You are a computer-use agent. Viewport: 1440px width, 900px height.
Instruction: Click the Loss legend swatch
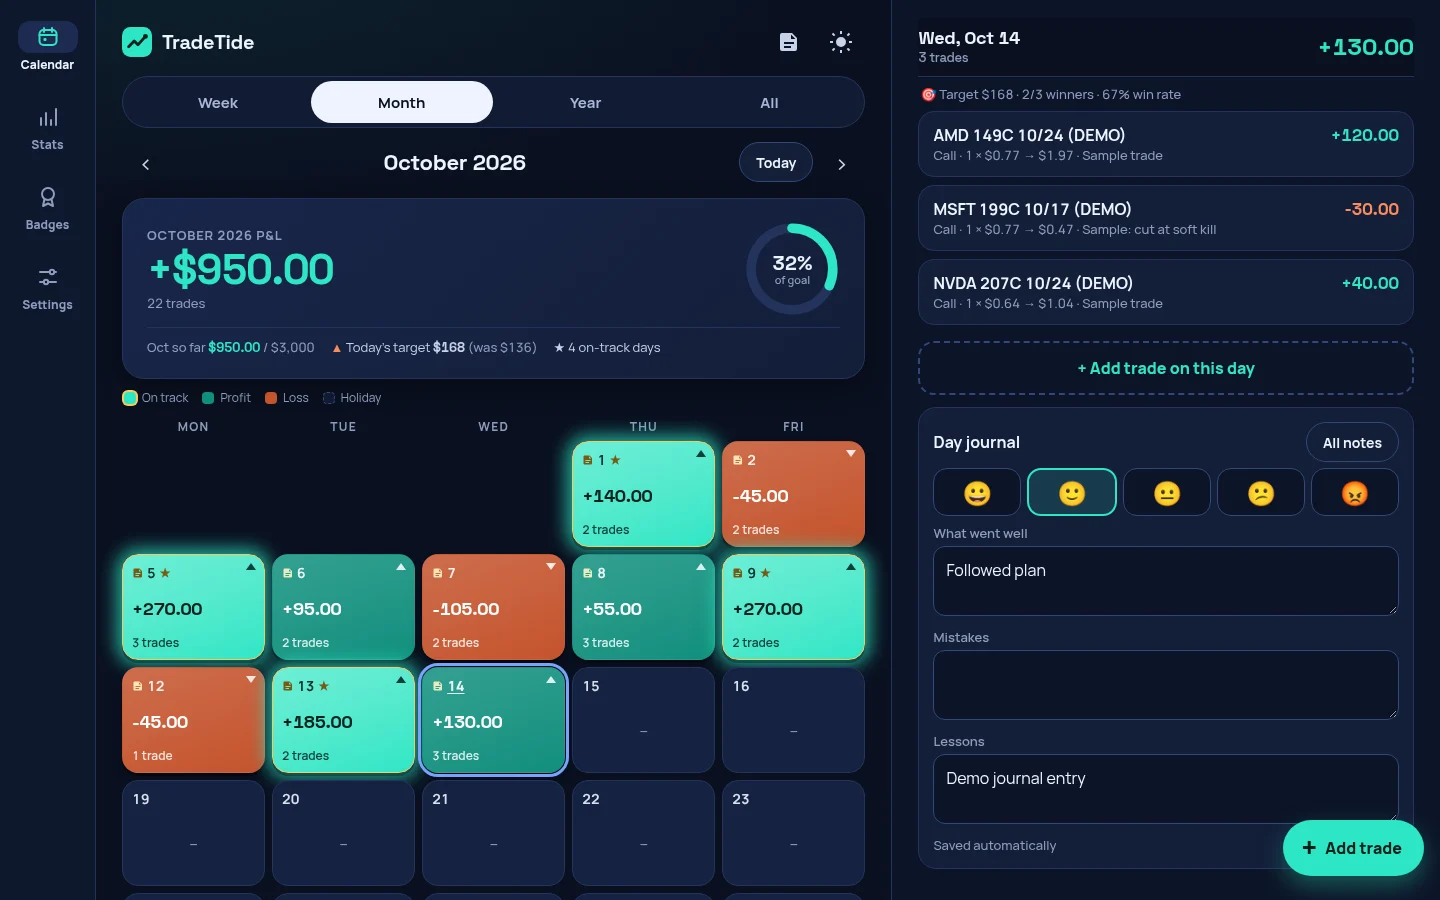tap(271, 398)
